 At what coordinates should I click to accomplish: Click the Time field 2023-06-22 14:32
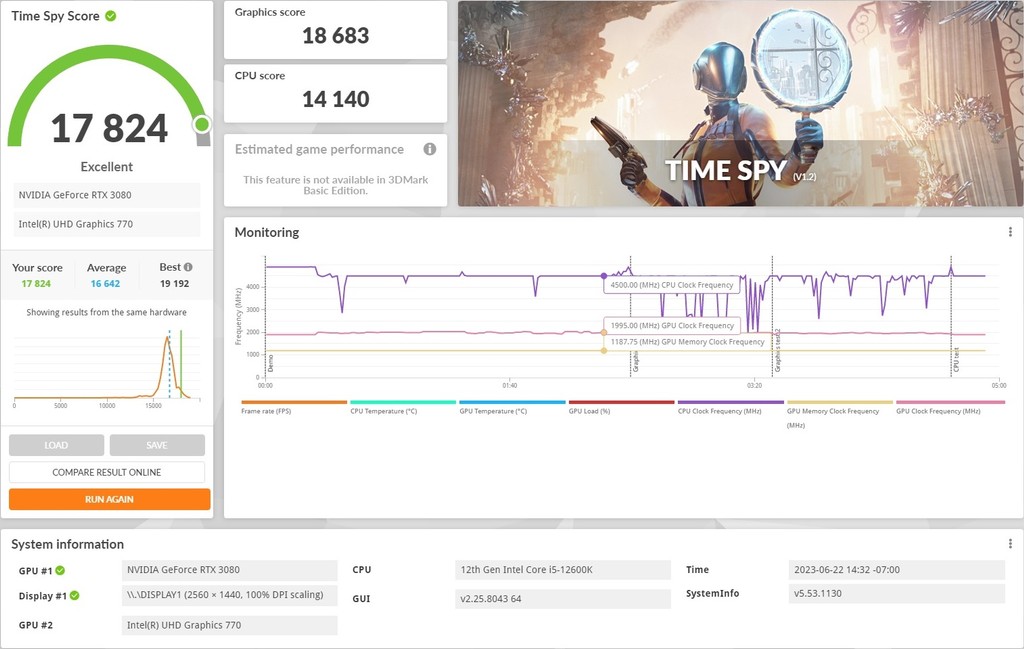(x=897, y=570)
